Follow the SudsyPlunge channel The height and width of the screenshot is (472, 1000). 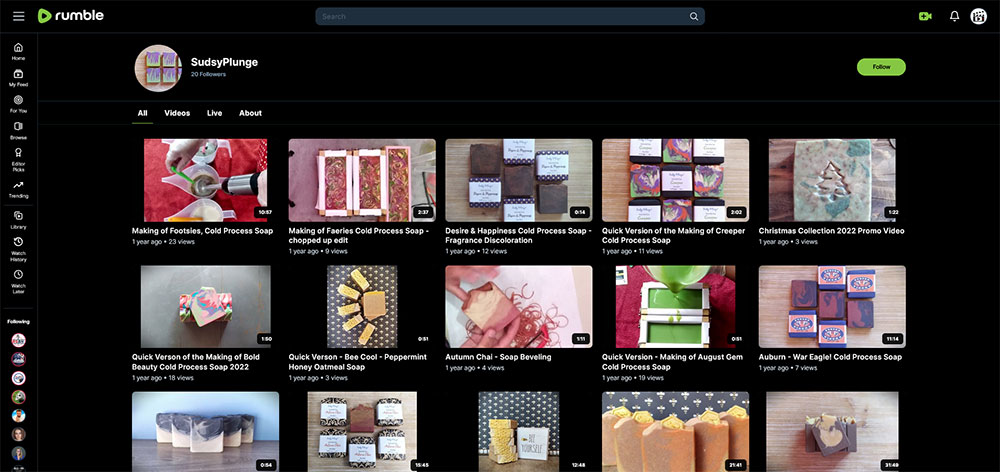tap(881, 67)
